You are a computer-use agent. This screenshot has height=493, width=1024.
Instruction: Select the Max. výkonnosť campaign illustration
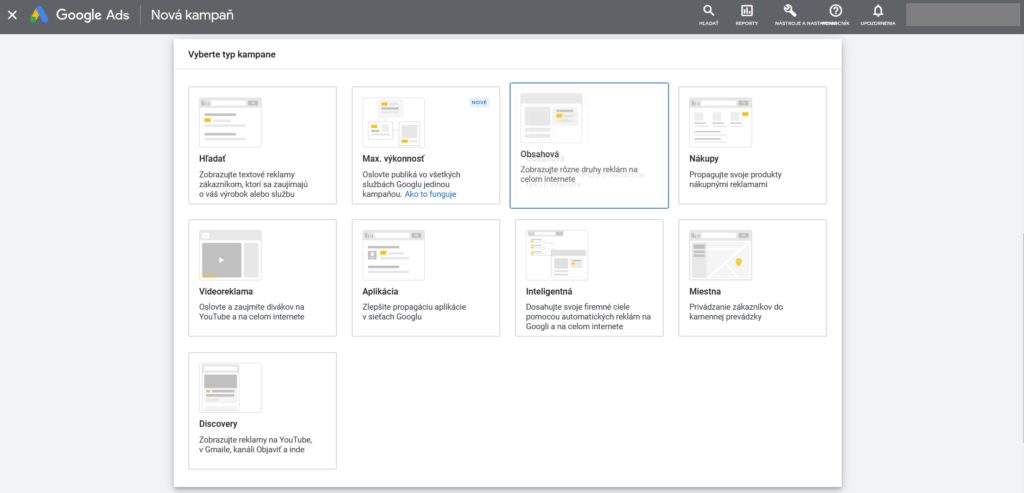coord(393,122)
